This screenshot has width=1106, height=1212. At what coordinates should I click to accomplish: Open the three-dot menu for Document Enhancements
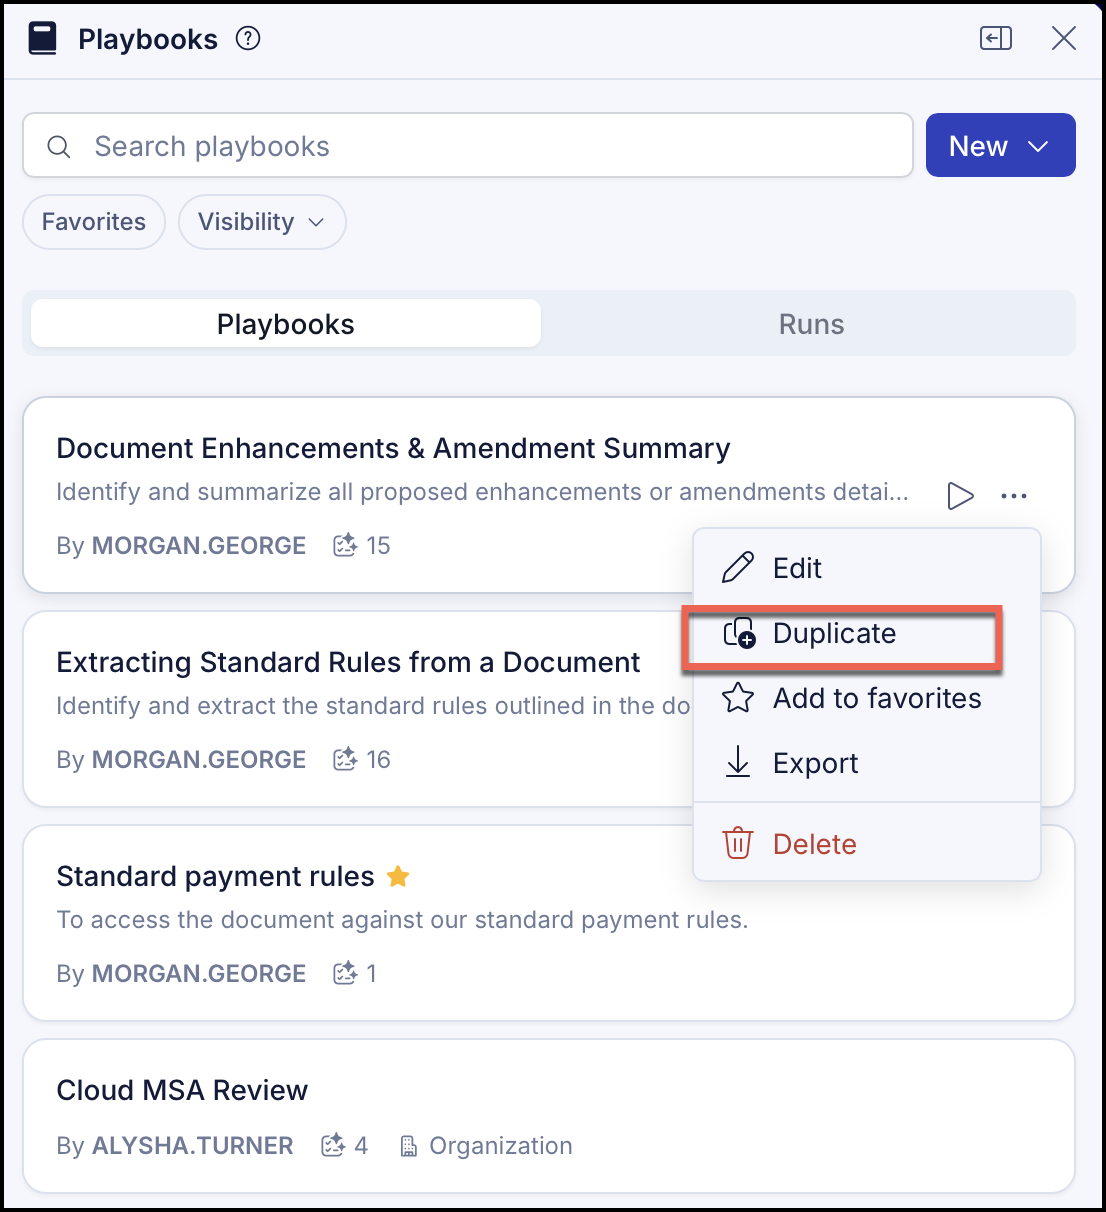click(x=1014, y=495)
